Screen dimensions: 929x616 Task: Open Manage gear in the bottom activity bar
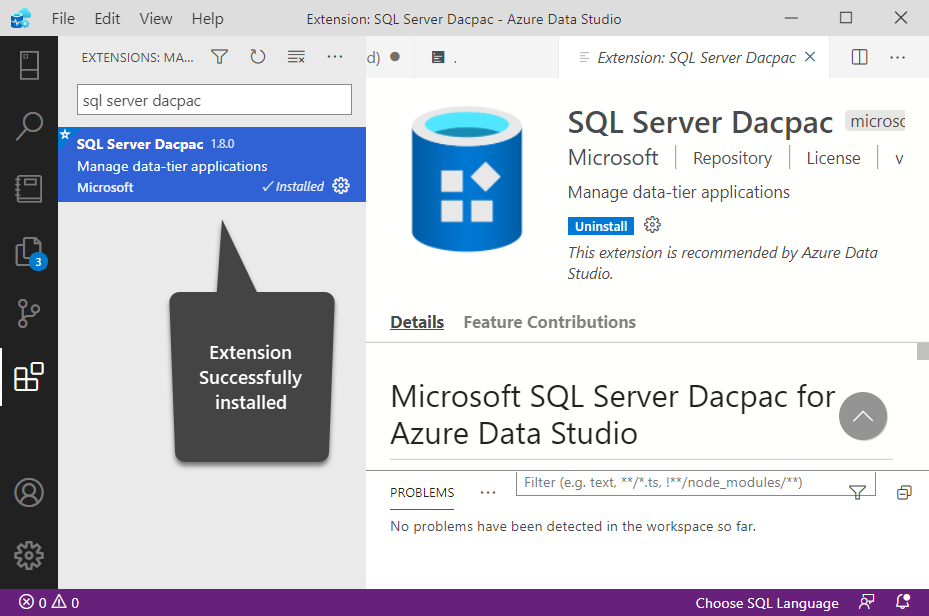(28, 555)
